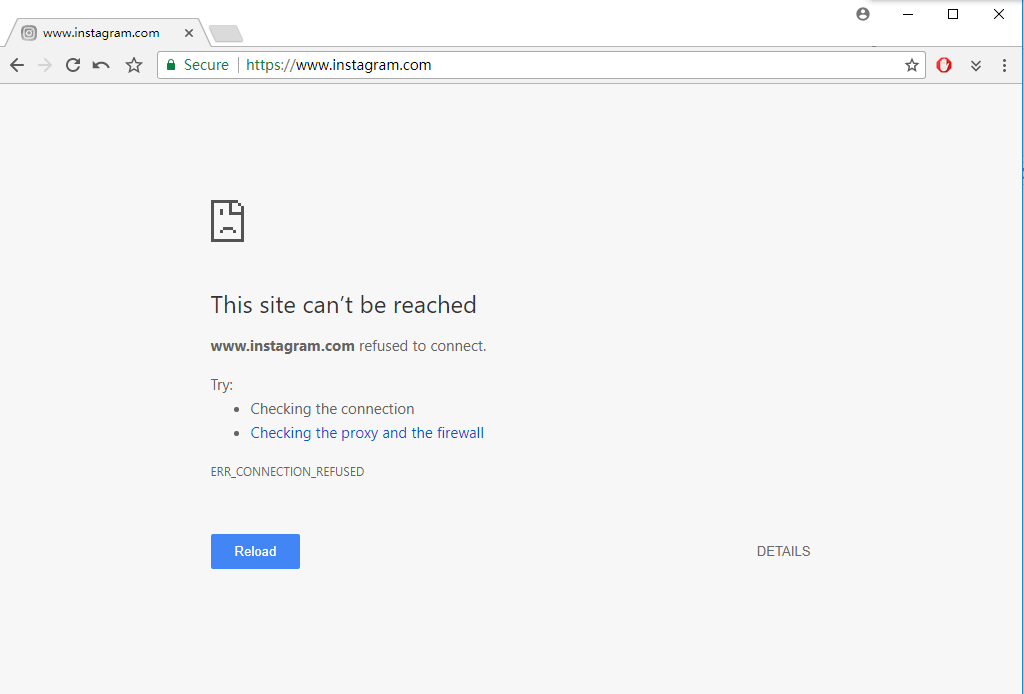Screen dimensions: 1024x694
Task: Close the www.instagram.com tab
Action: pyautogui.click(x=189, y=33)
